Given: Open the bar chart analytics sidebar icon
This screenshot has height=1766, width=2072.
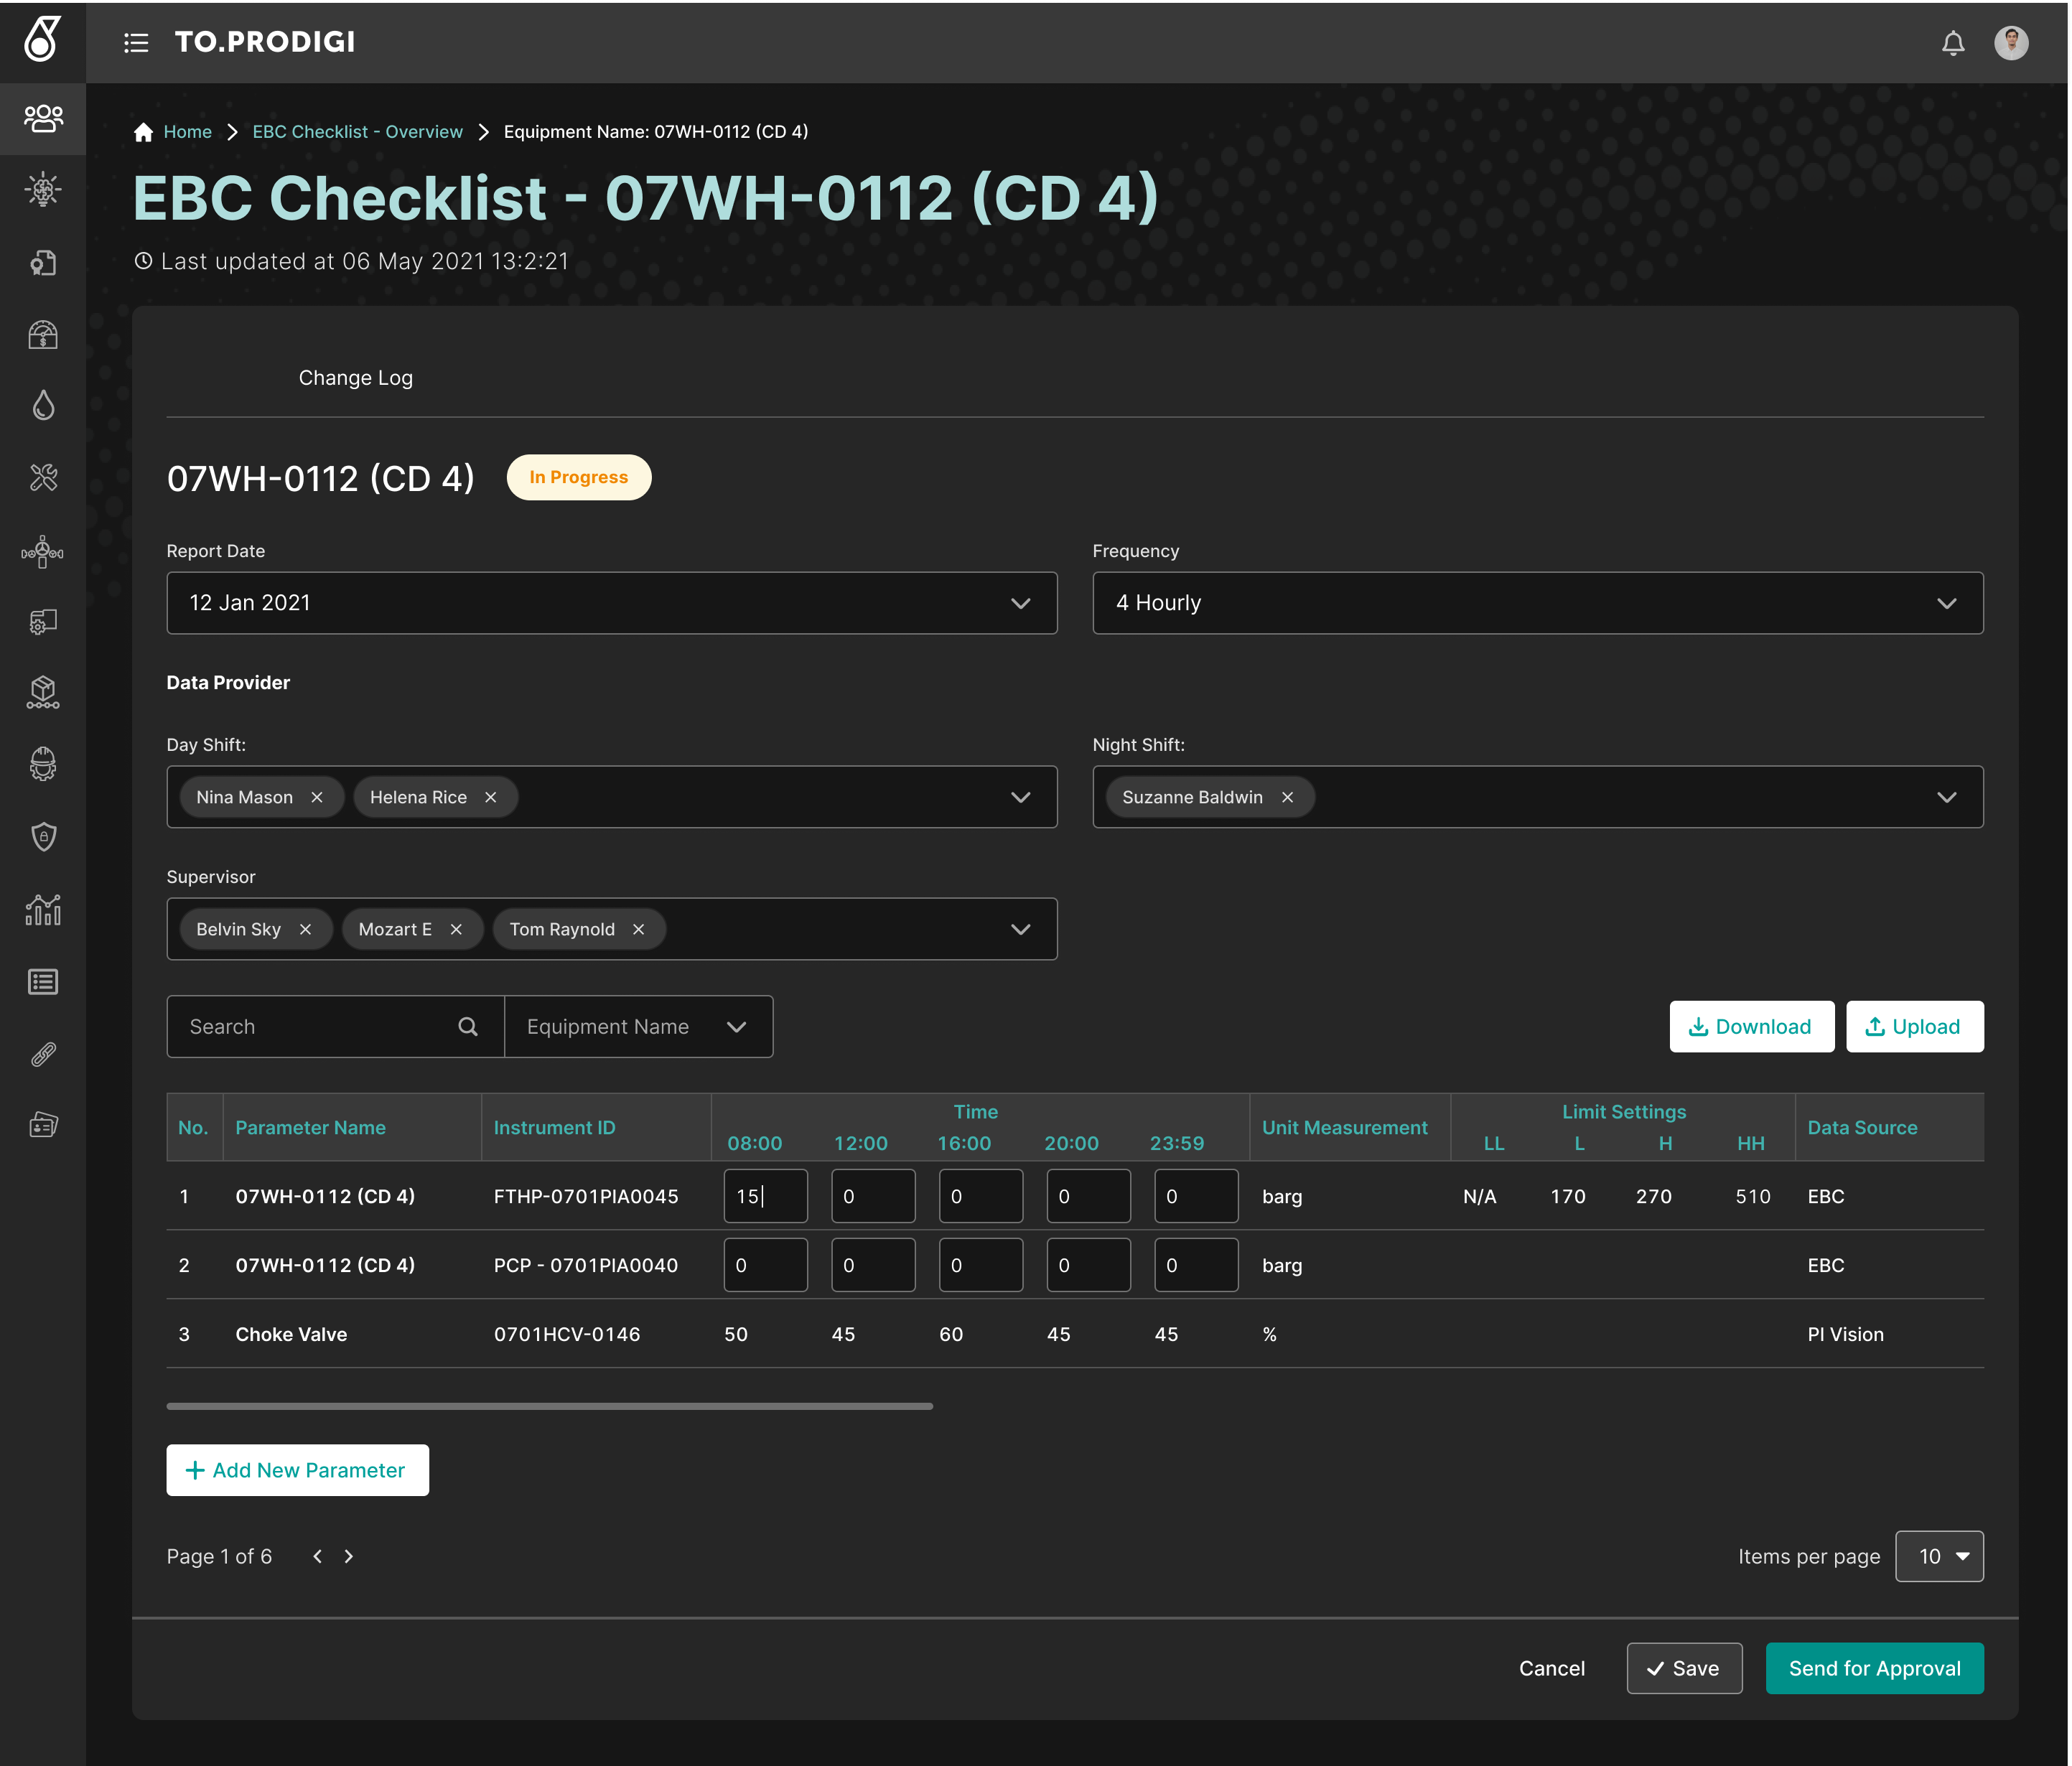Looking at the screenshot, I should click(43, 909).
